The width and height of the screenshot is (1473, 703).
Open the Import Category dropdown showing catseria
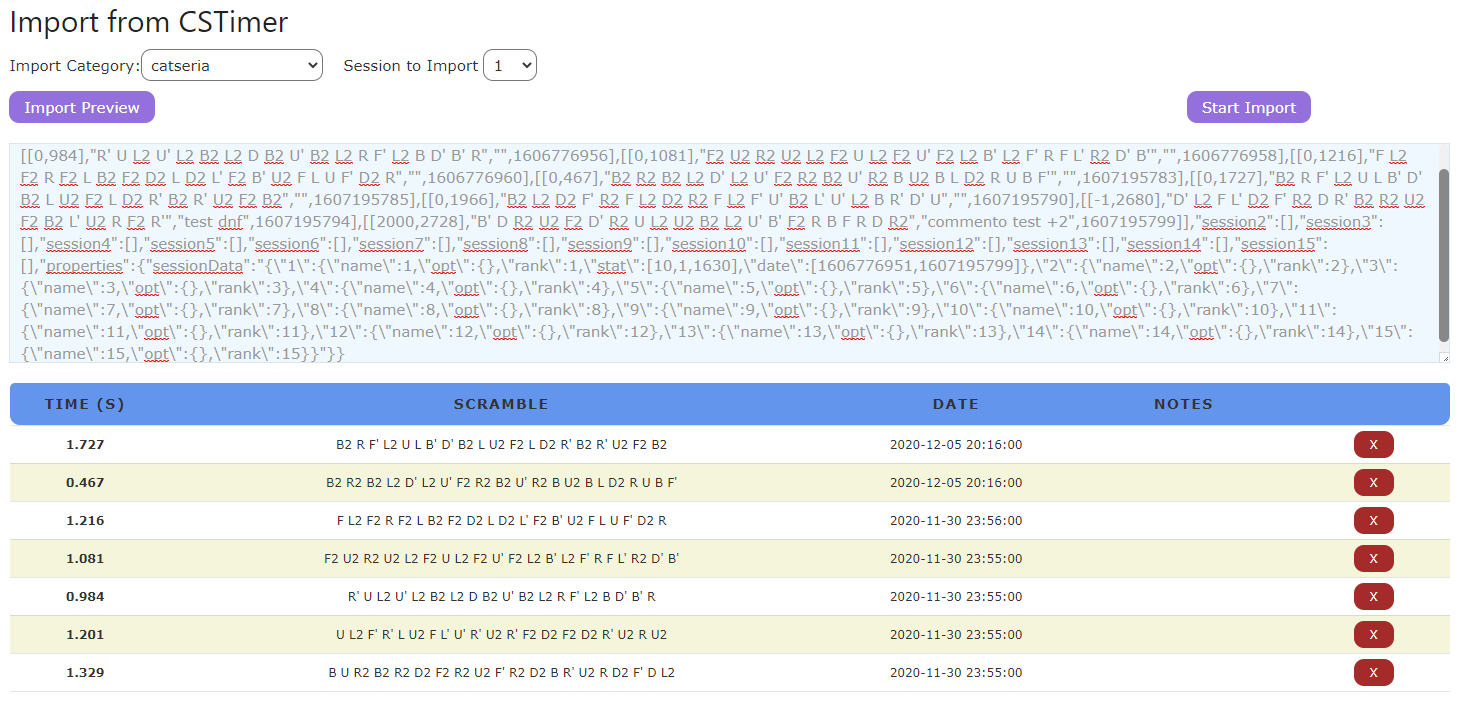click(x=232, y=66)
